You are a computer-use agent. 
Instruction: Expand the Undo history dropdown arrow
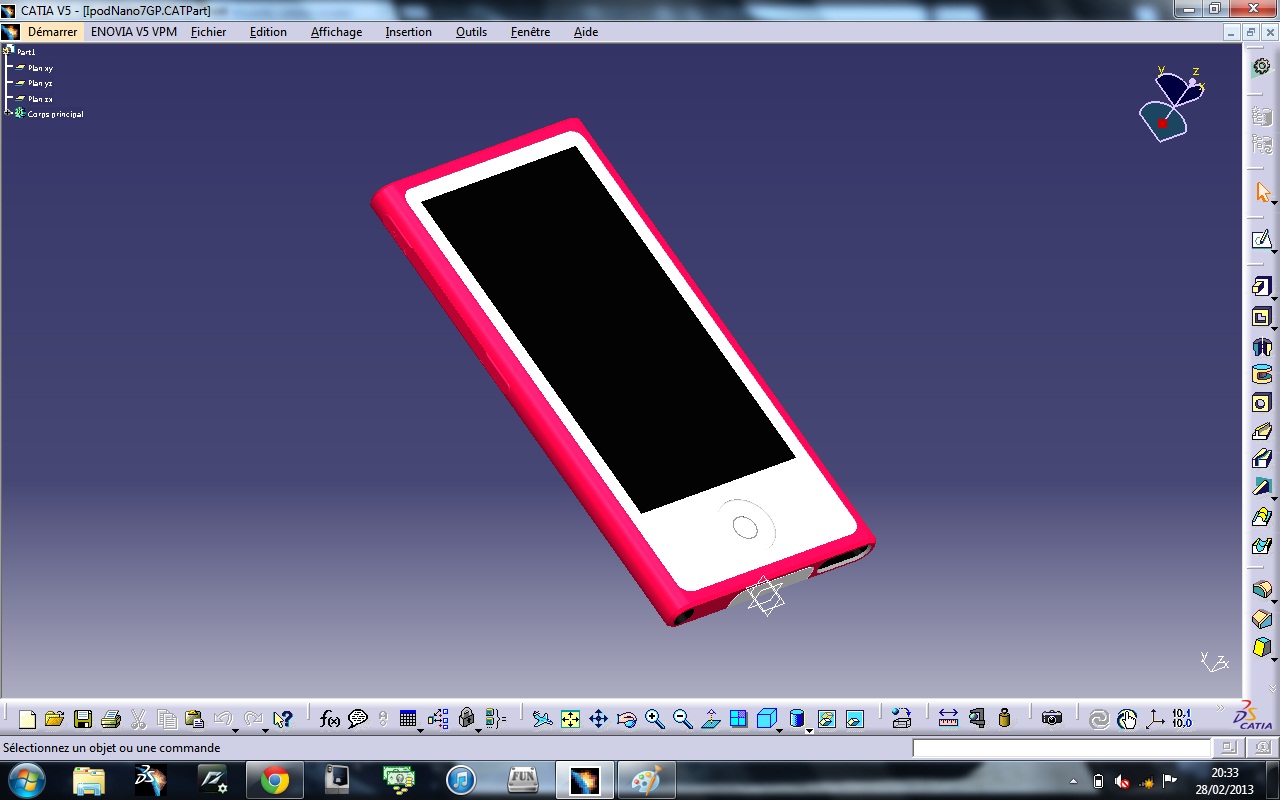pyautogui.click(x=237, y=729)
